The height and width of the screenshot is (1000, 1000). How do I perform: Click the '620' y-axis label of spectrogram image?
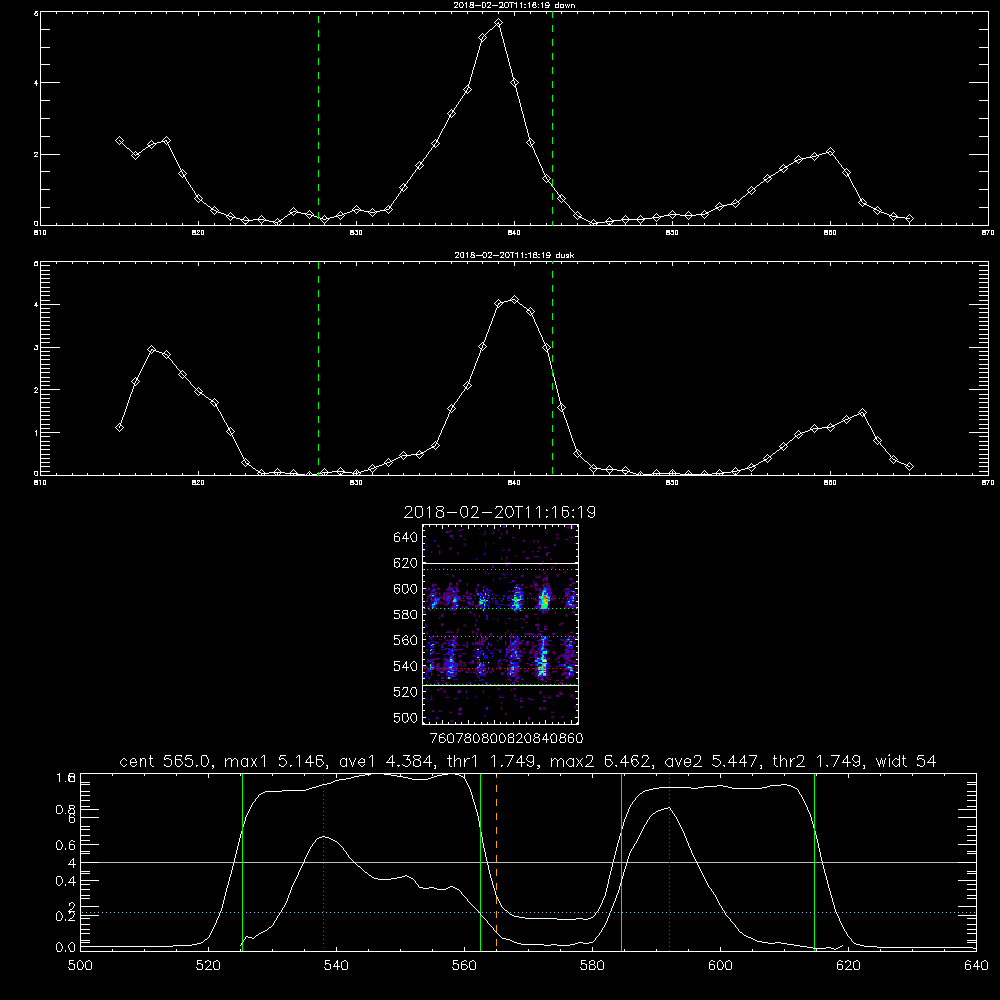(x=406, y=563)
